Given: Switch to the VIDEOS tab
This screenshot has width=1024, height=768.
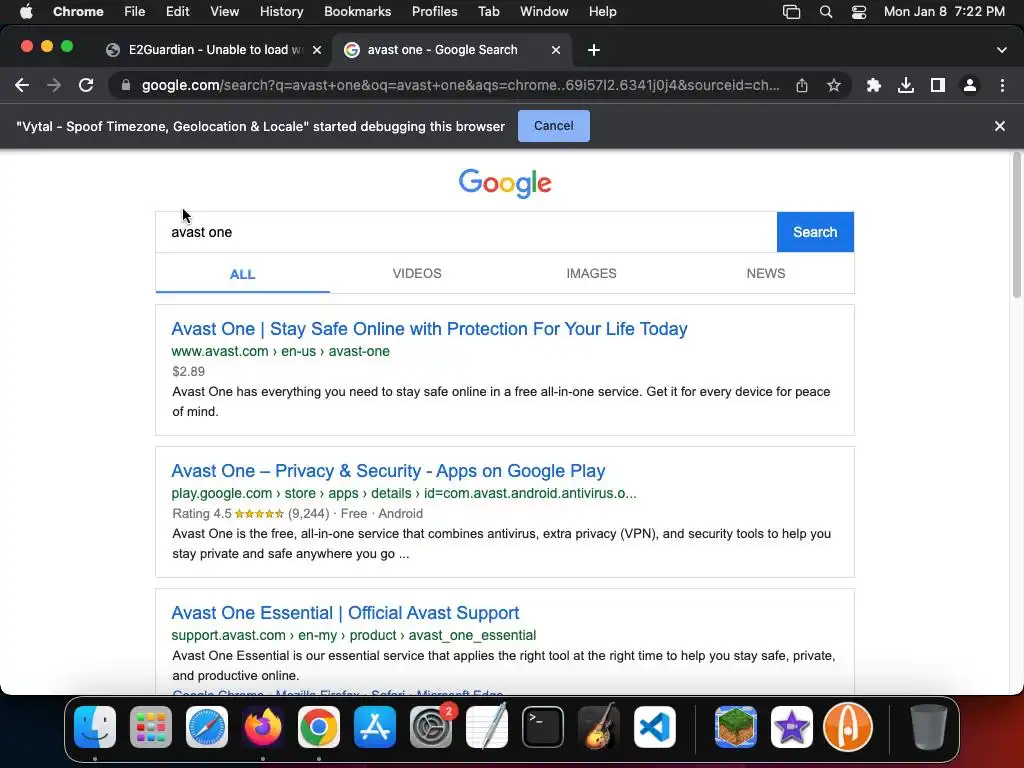Looking at the screenshot, I should (417, 274).
